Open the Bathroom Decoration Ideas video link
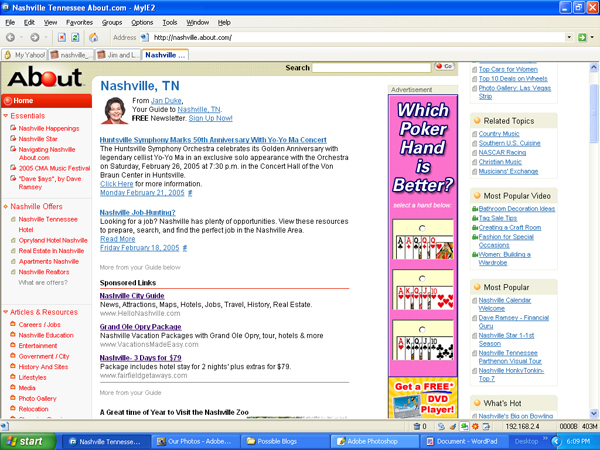Viewport: 600px width, 450px height. point(517,209)
